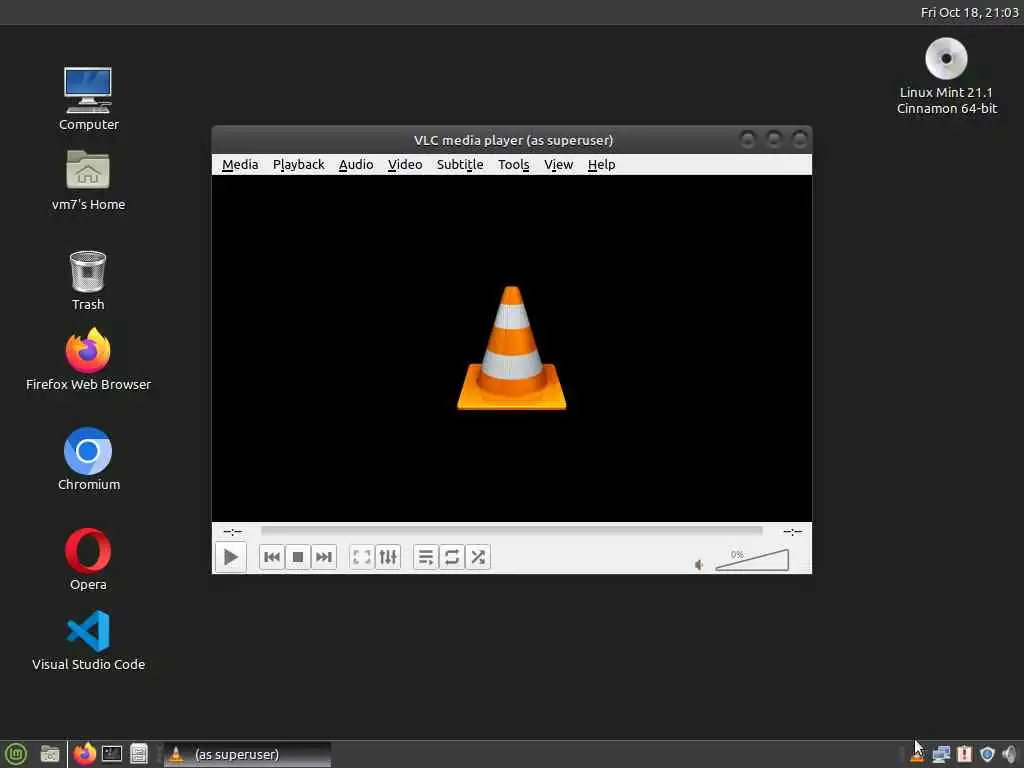
Task: Open file manager from taskbar
Action: coord(50,754)
